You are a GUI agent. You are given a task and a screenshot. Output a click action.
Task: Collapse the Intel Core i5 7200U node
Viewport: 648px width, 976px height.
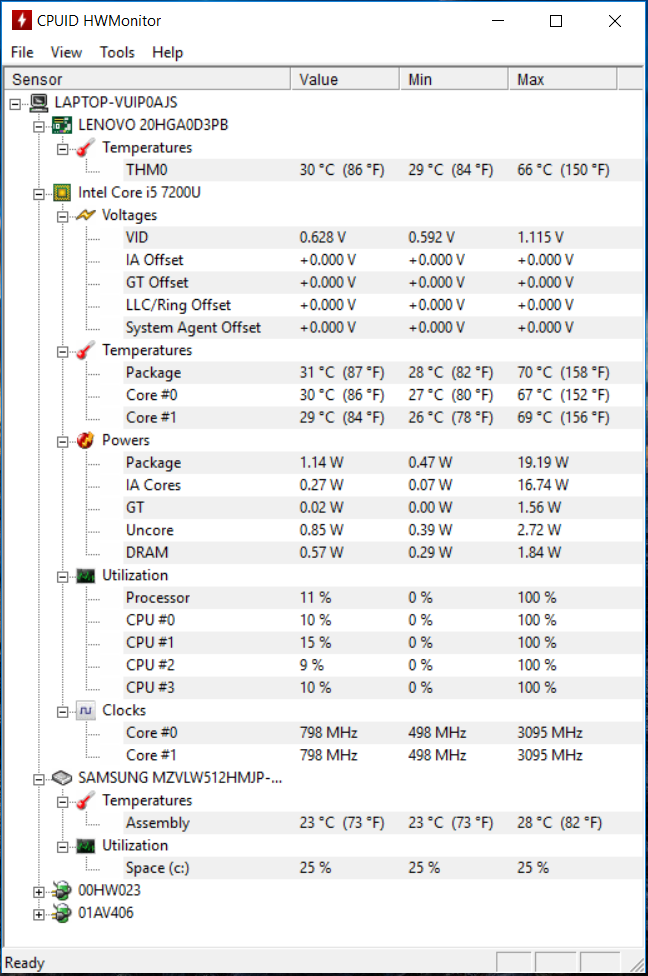click(x=39, y=194)
